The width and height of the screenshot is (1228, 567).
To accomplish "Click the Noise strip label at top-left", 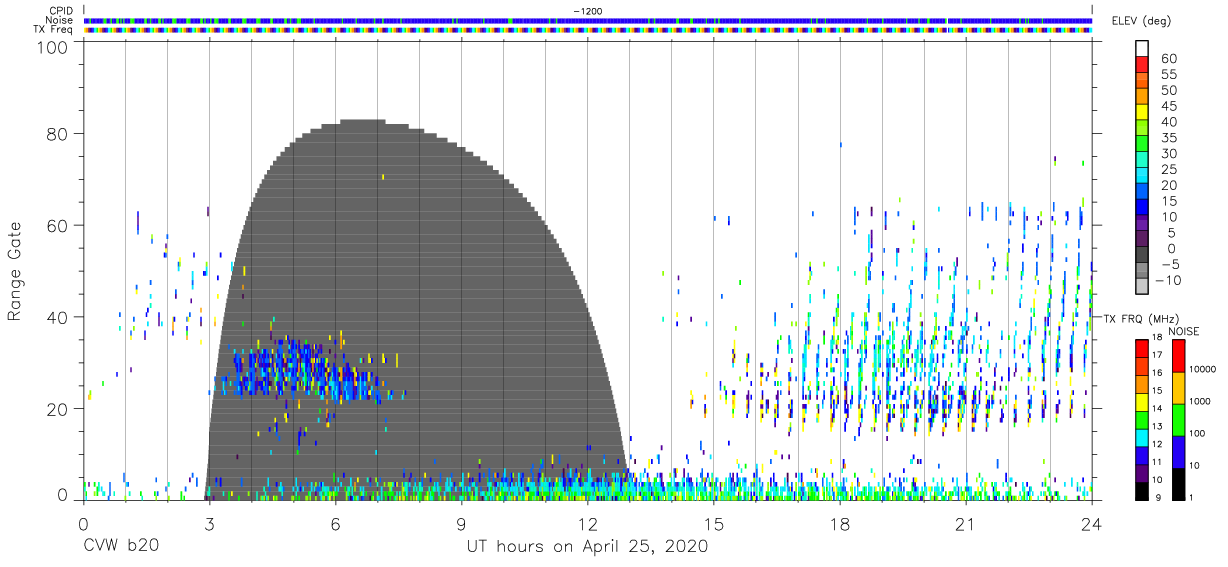I will pos(60,20).
